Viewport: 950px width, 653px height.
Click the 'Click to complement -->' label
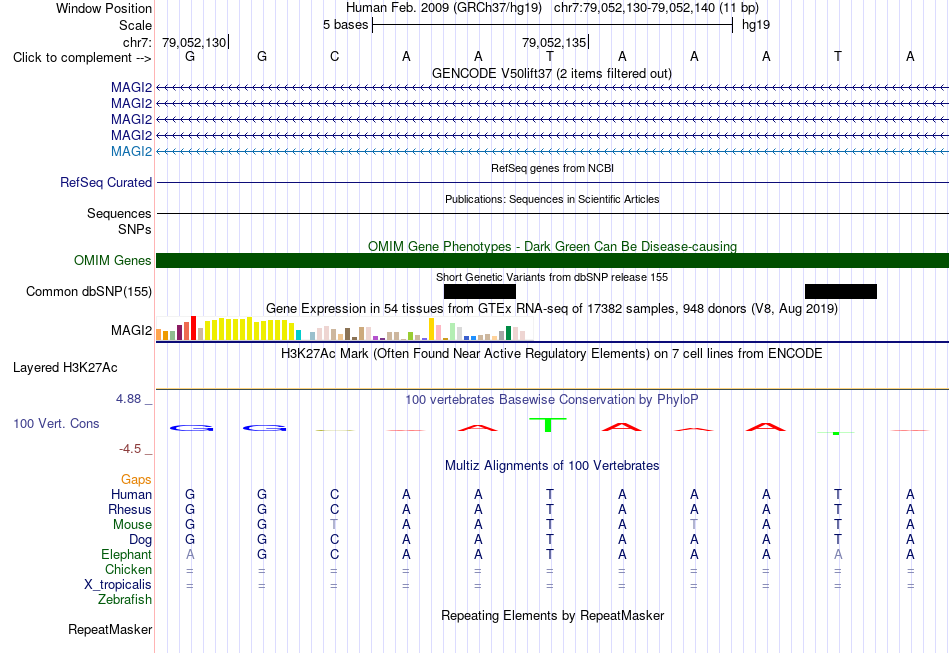(x=82, y=58)
